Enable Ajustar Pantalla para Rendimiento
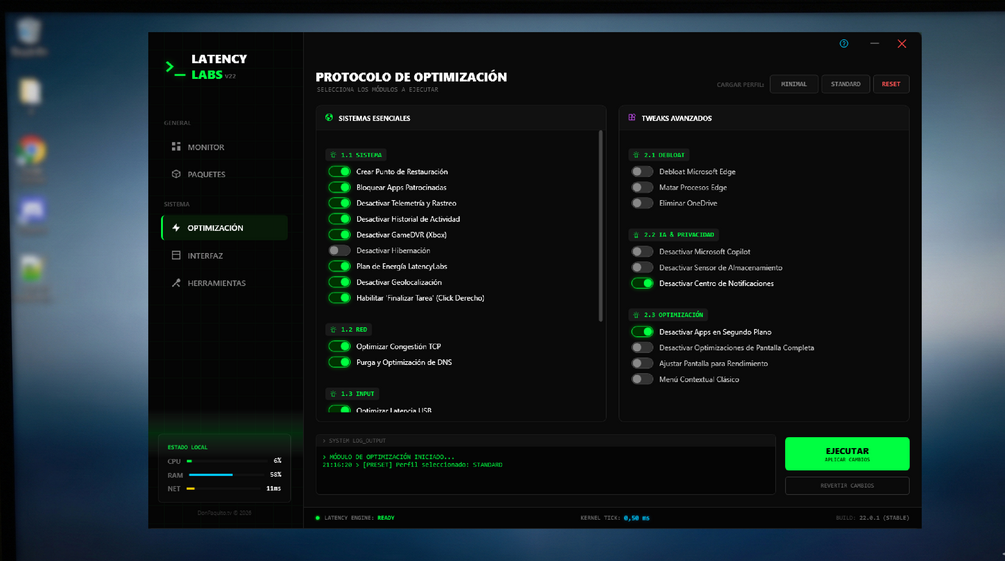The width and height of the screenshot is (1005, 561). 642,364
